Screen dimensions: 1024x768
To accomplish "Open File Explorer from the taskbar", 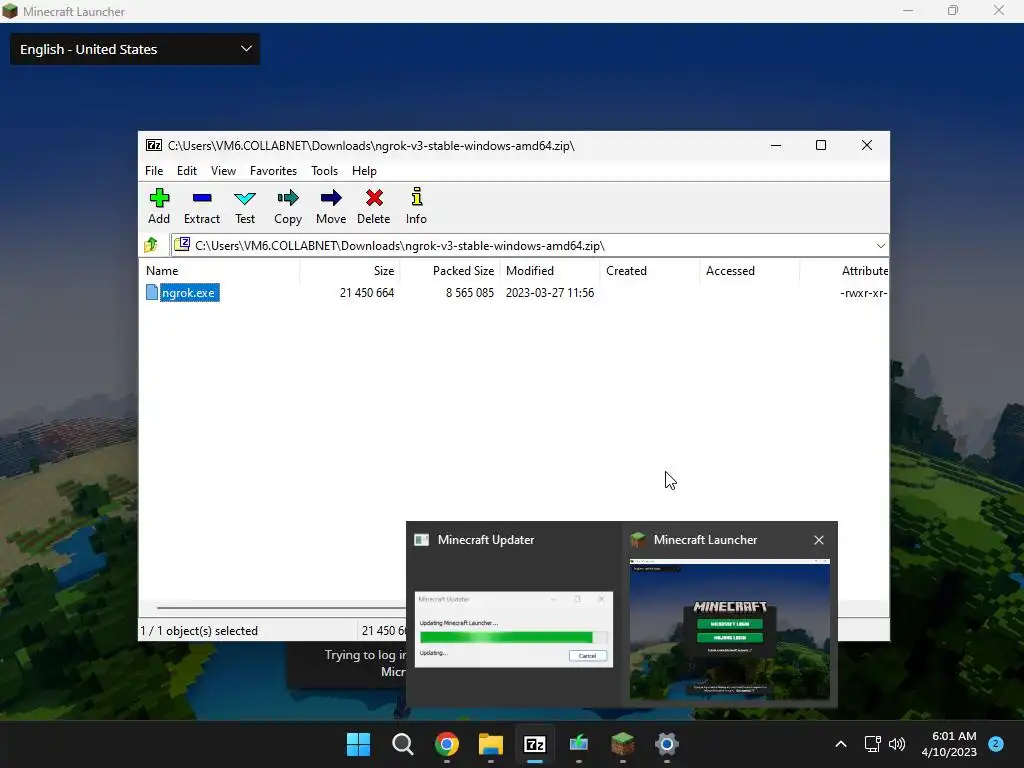I will click(x=490, y=744).
